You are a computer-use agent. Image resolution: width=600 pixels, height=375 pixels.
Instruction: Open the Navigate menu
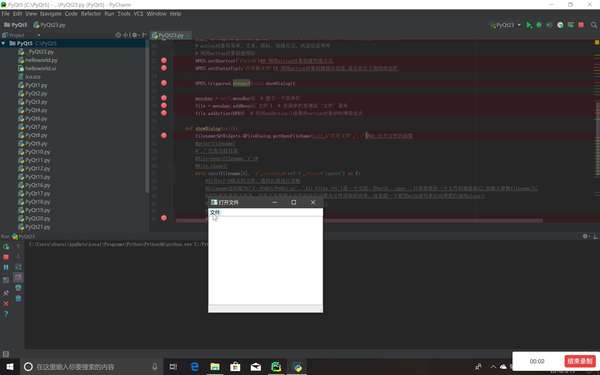(51, 14)
